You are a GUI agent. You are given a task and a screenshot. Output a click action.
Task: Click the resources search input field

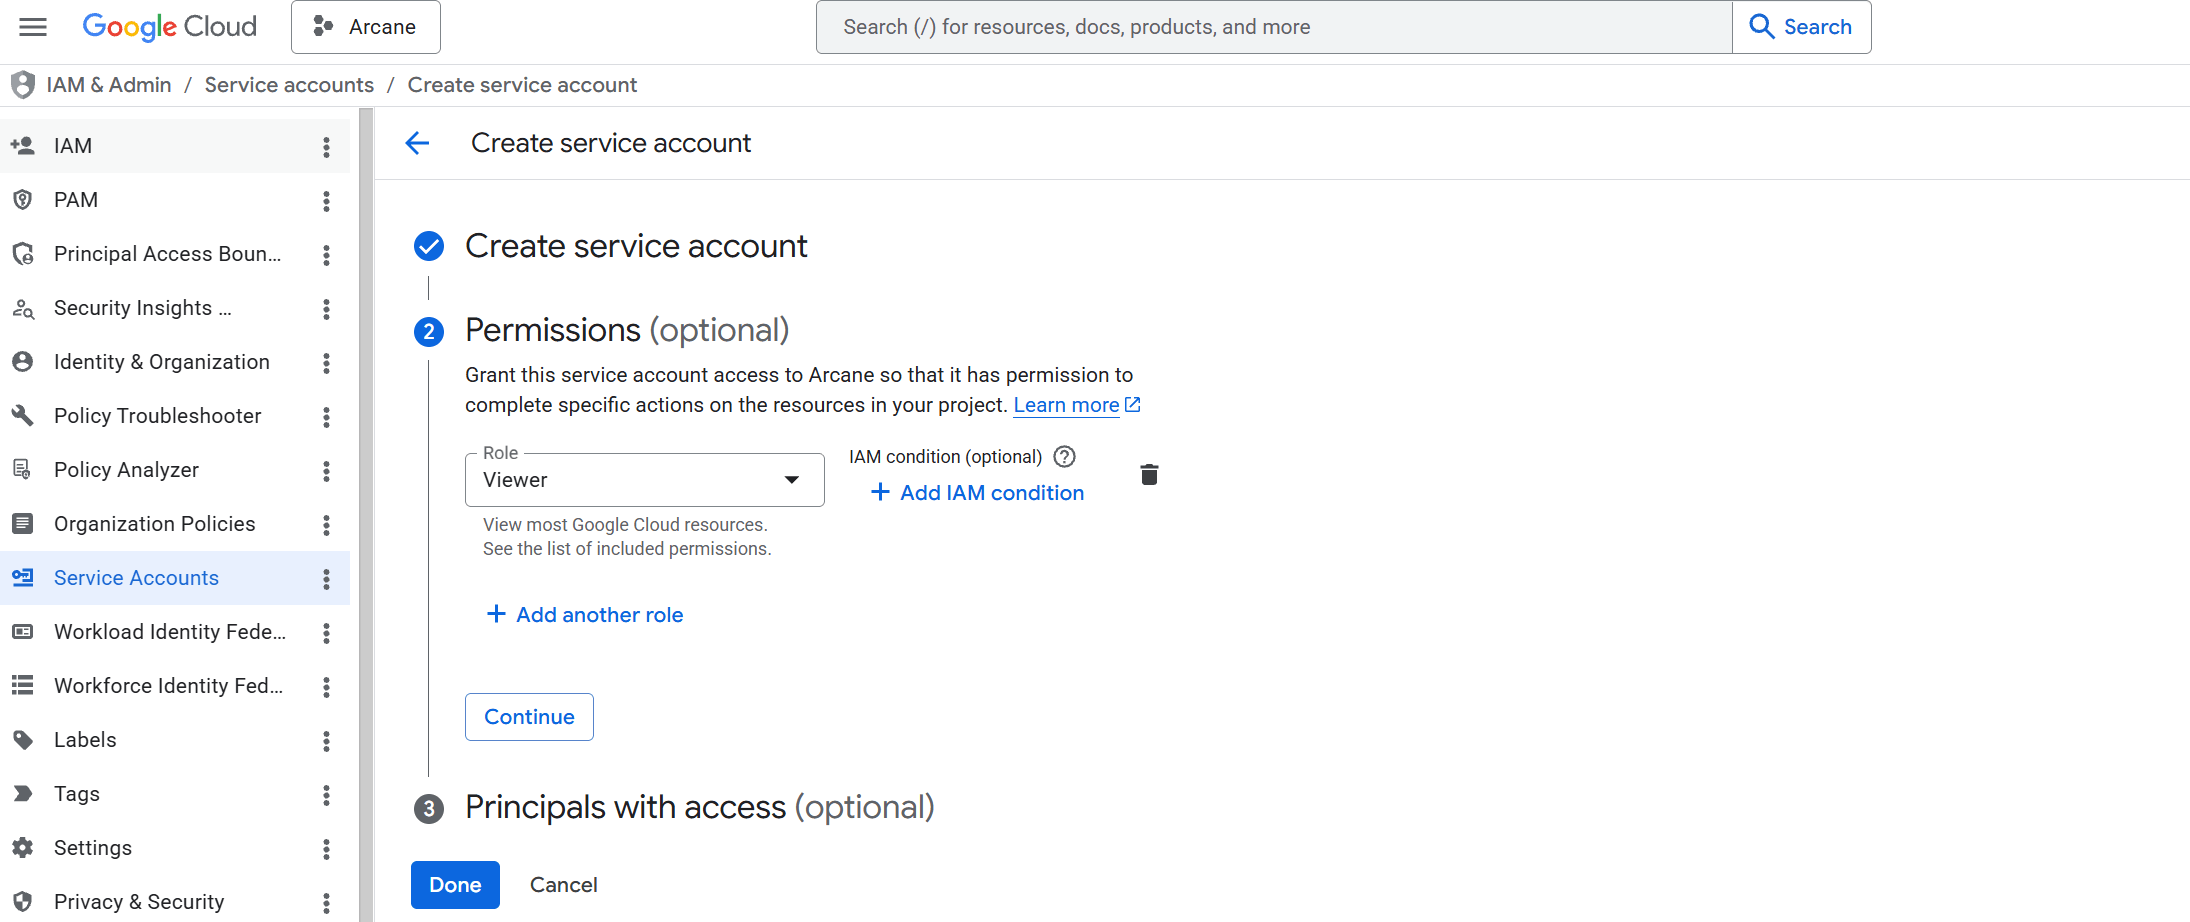1273,27
